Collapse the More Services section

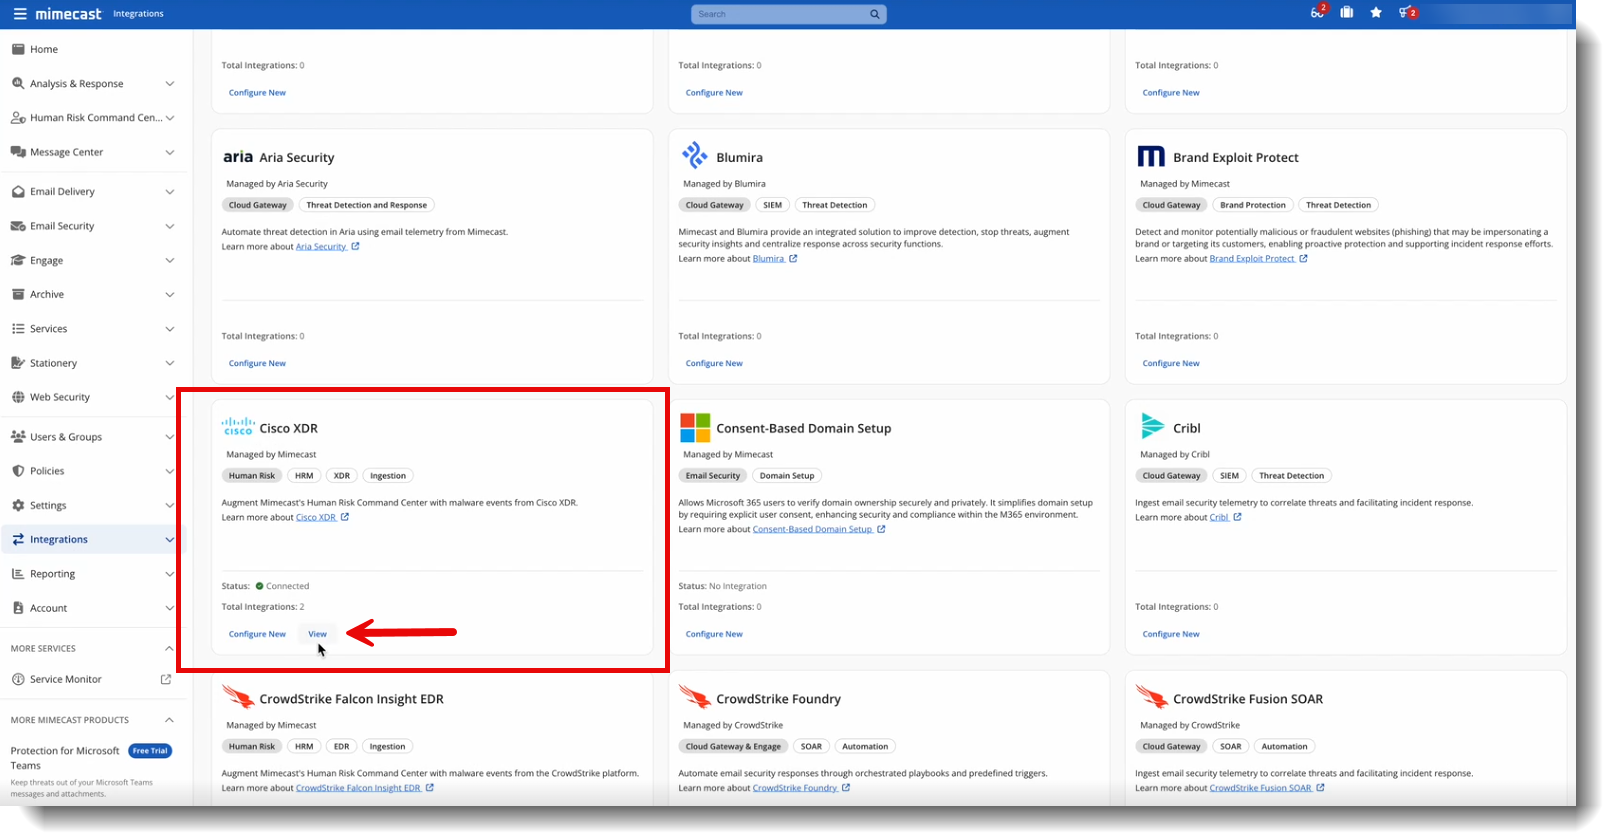coord(169,649)
